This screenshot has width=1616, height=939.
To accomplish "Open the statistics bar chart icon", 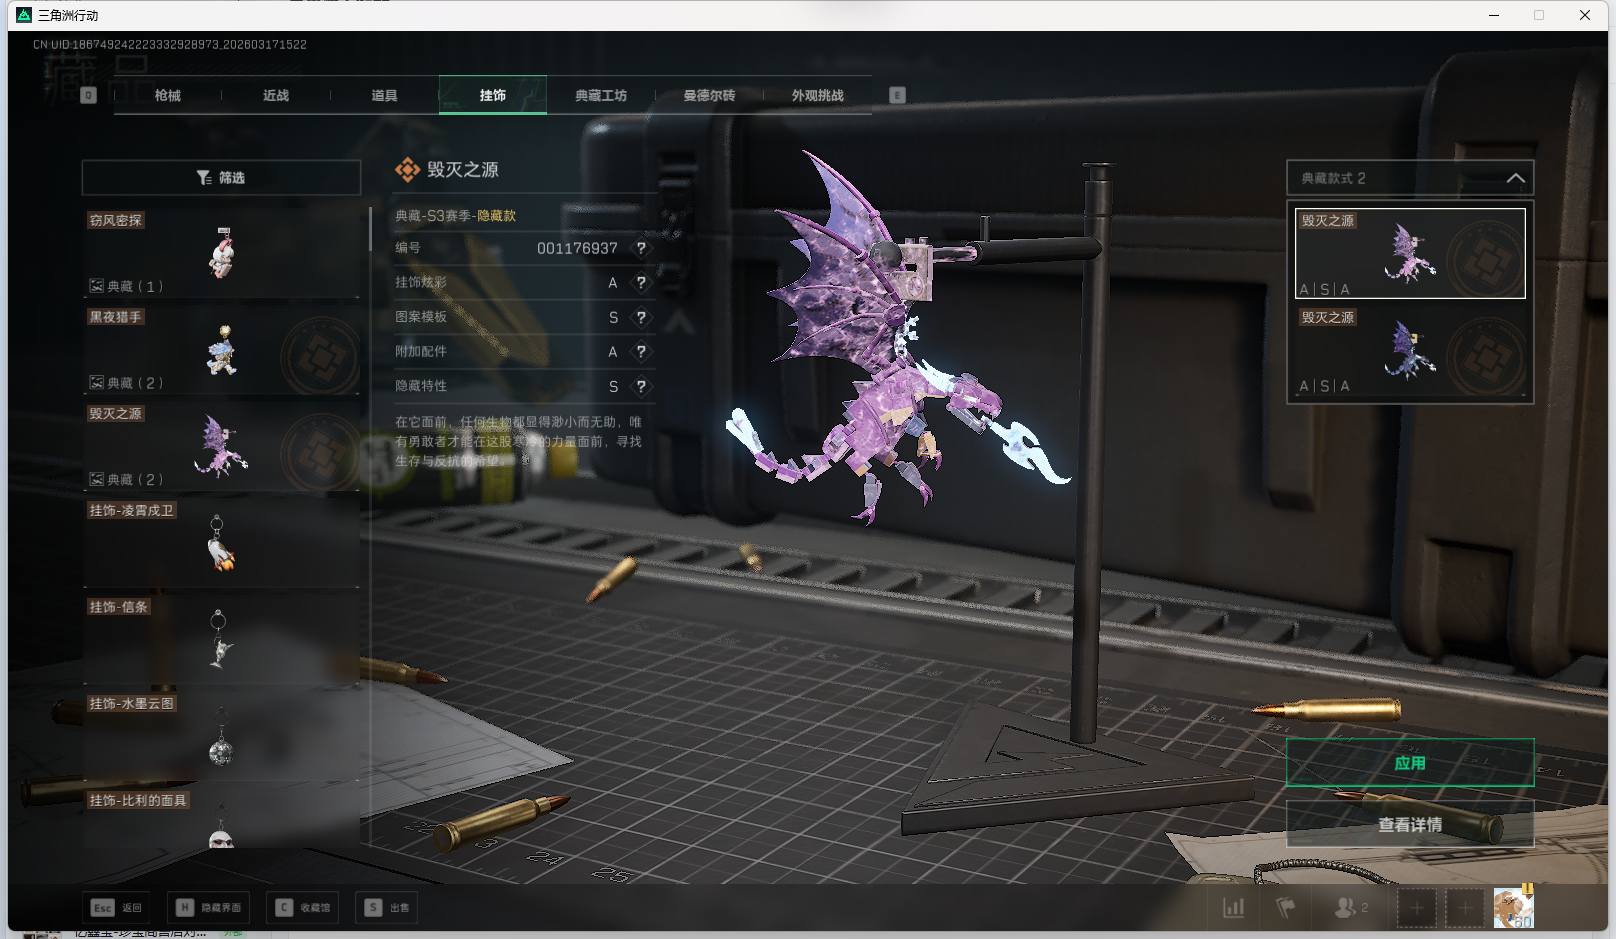I will [x=1234, y=908].
